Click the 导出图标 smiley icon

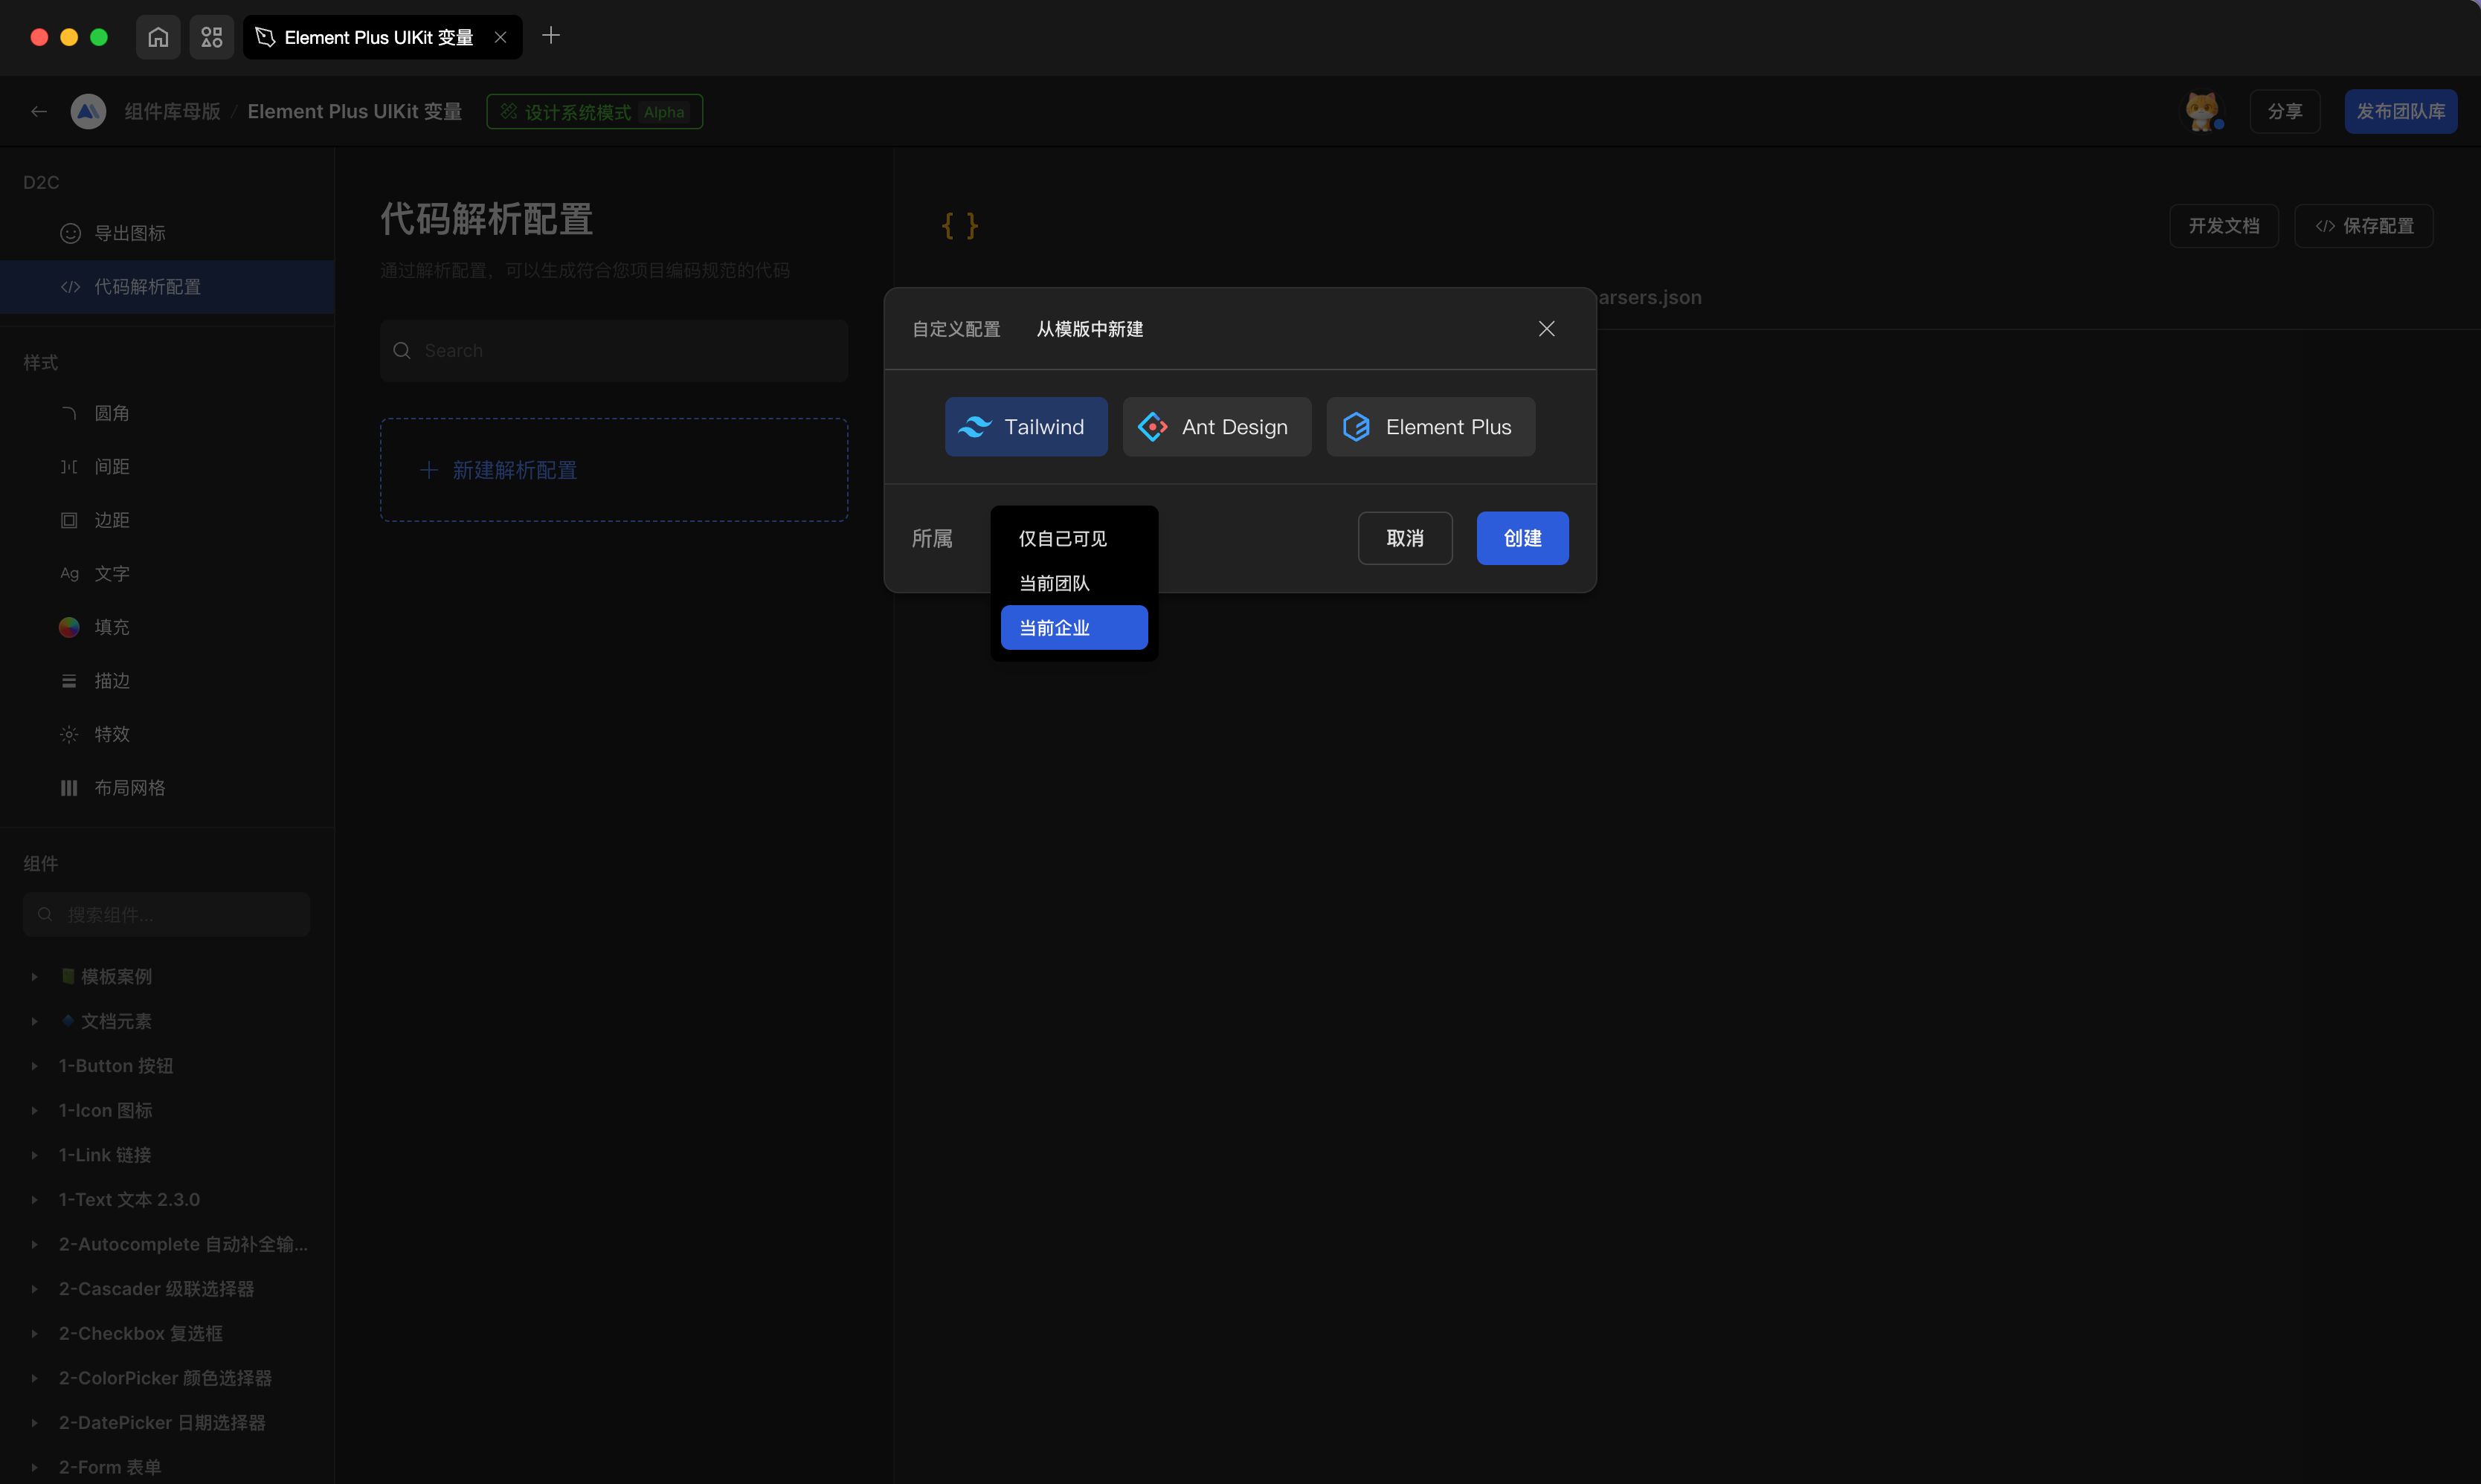pos(70,233)
